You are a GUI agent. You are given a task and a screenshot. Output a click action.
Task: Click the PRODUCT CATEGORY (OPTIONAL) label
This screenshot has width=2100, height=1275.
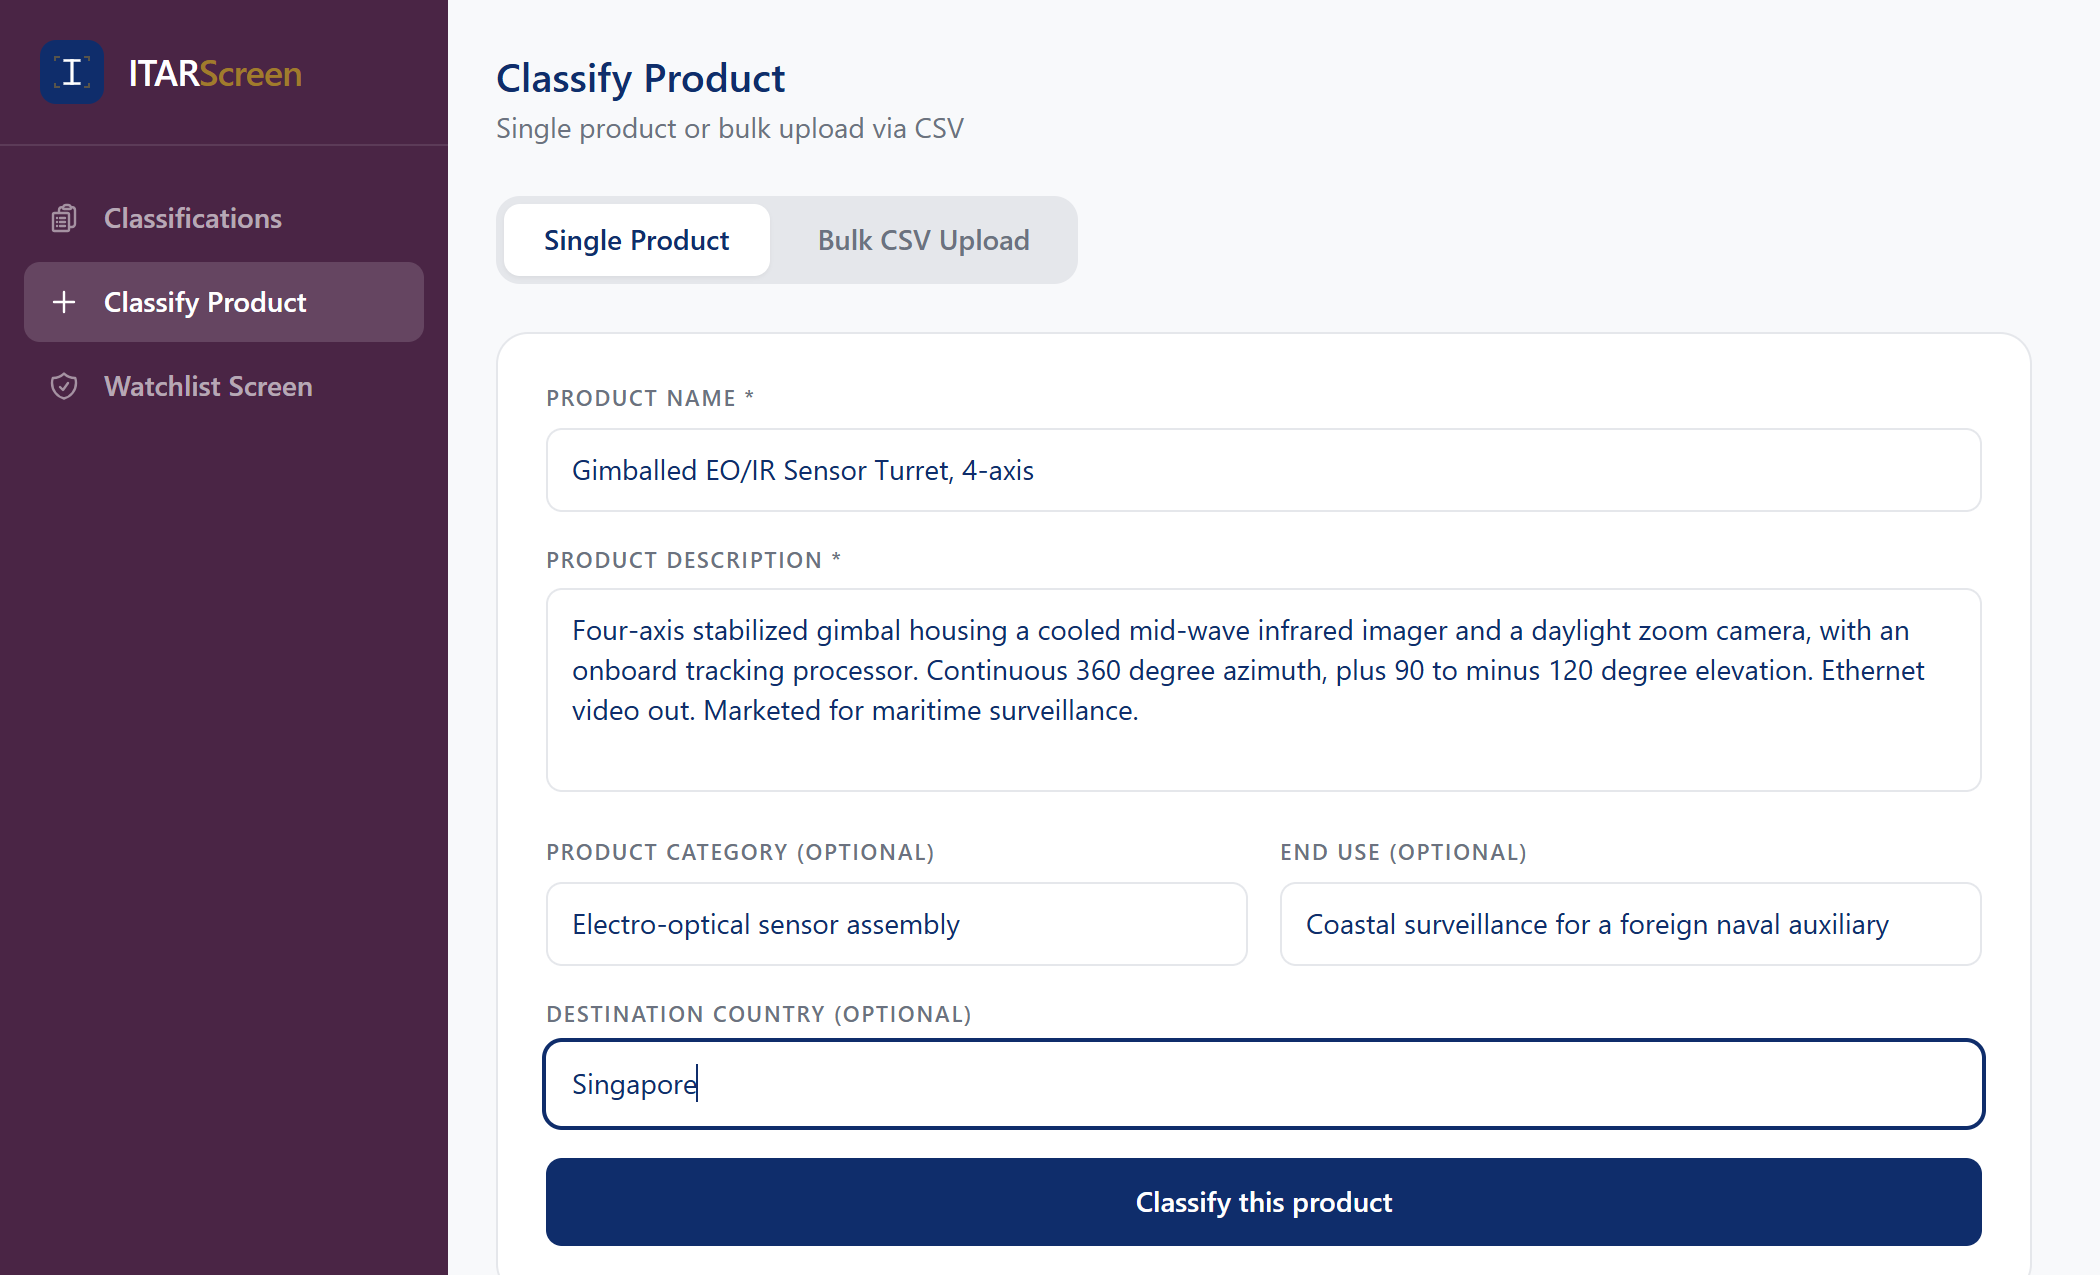point(740,852)
